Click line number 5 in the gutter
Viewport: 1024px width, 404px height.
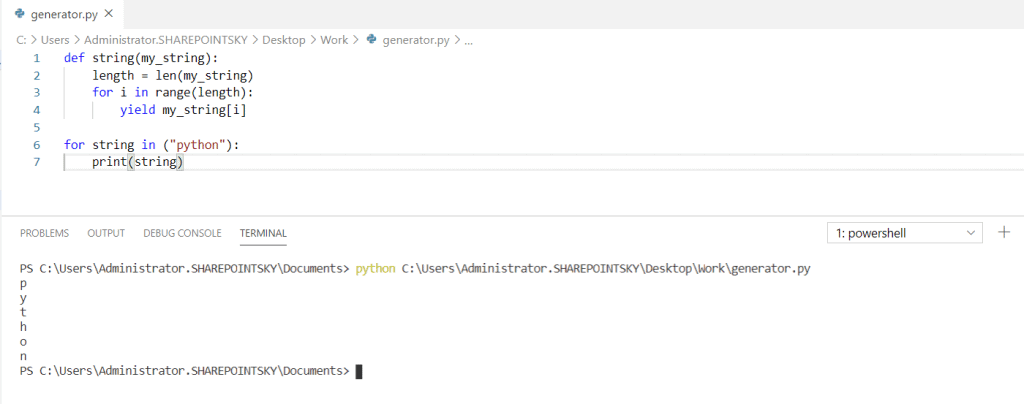(36, 128)
